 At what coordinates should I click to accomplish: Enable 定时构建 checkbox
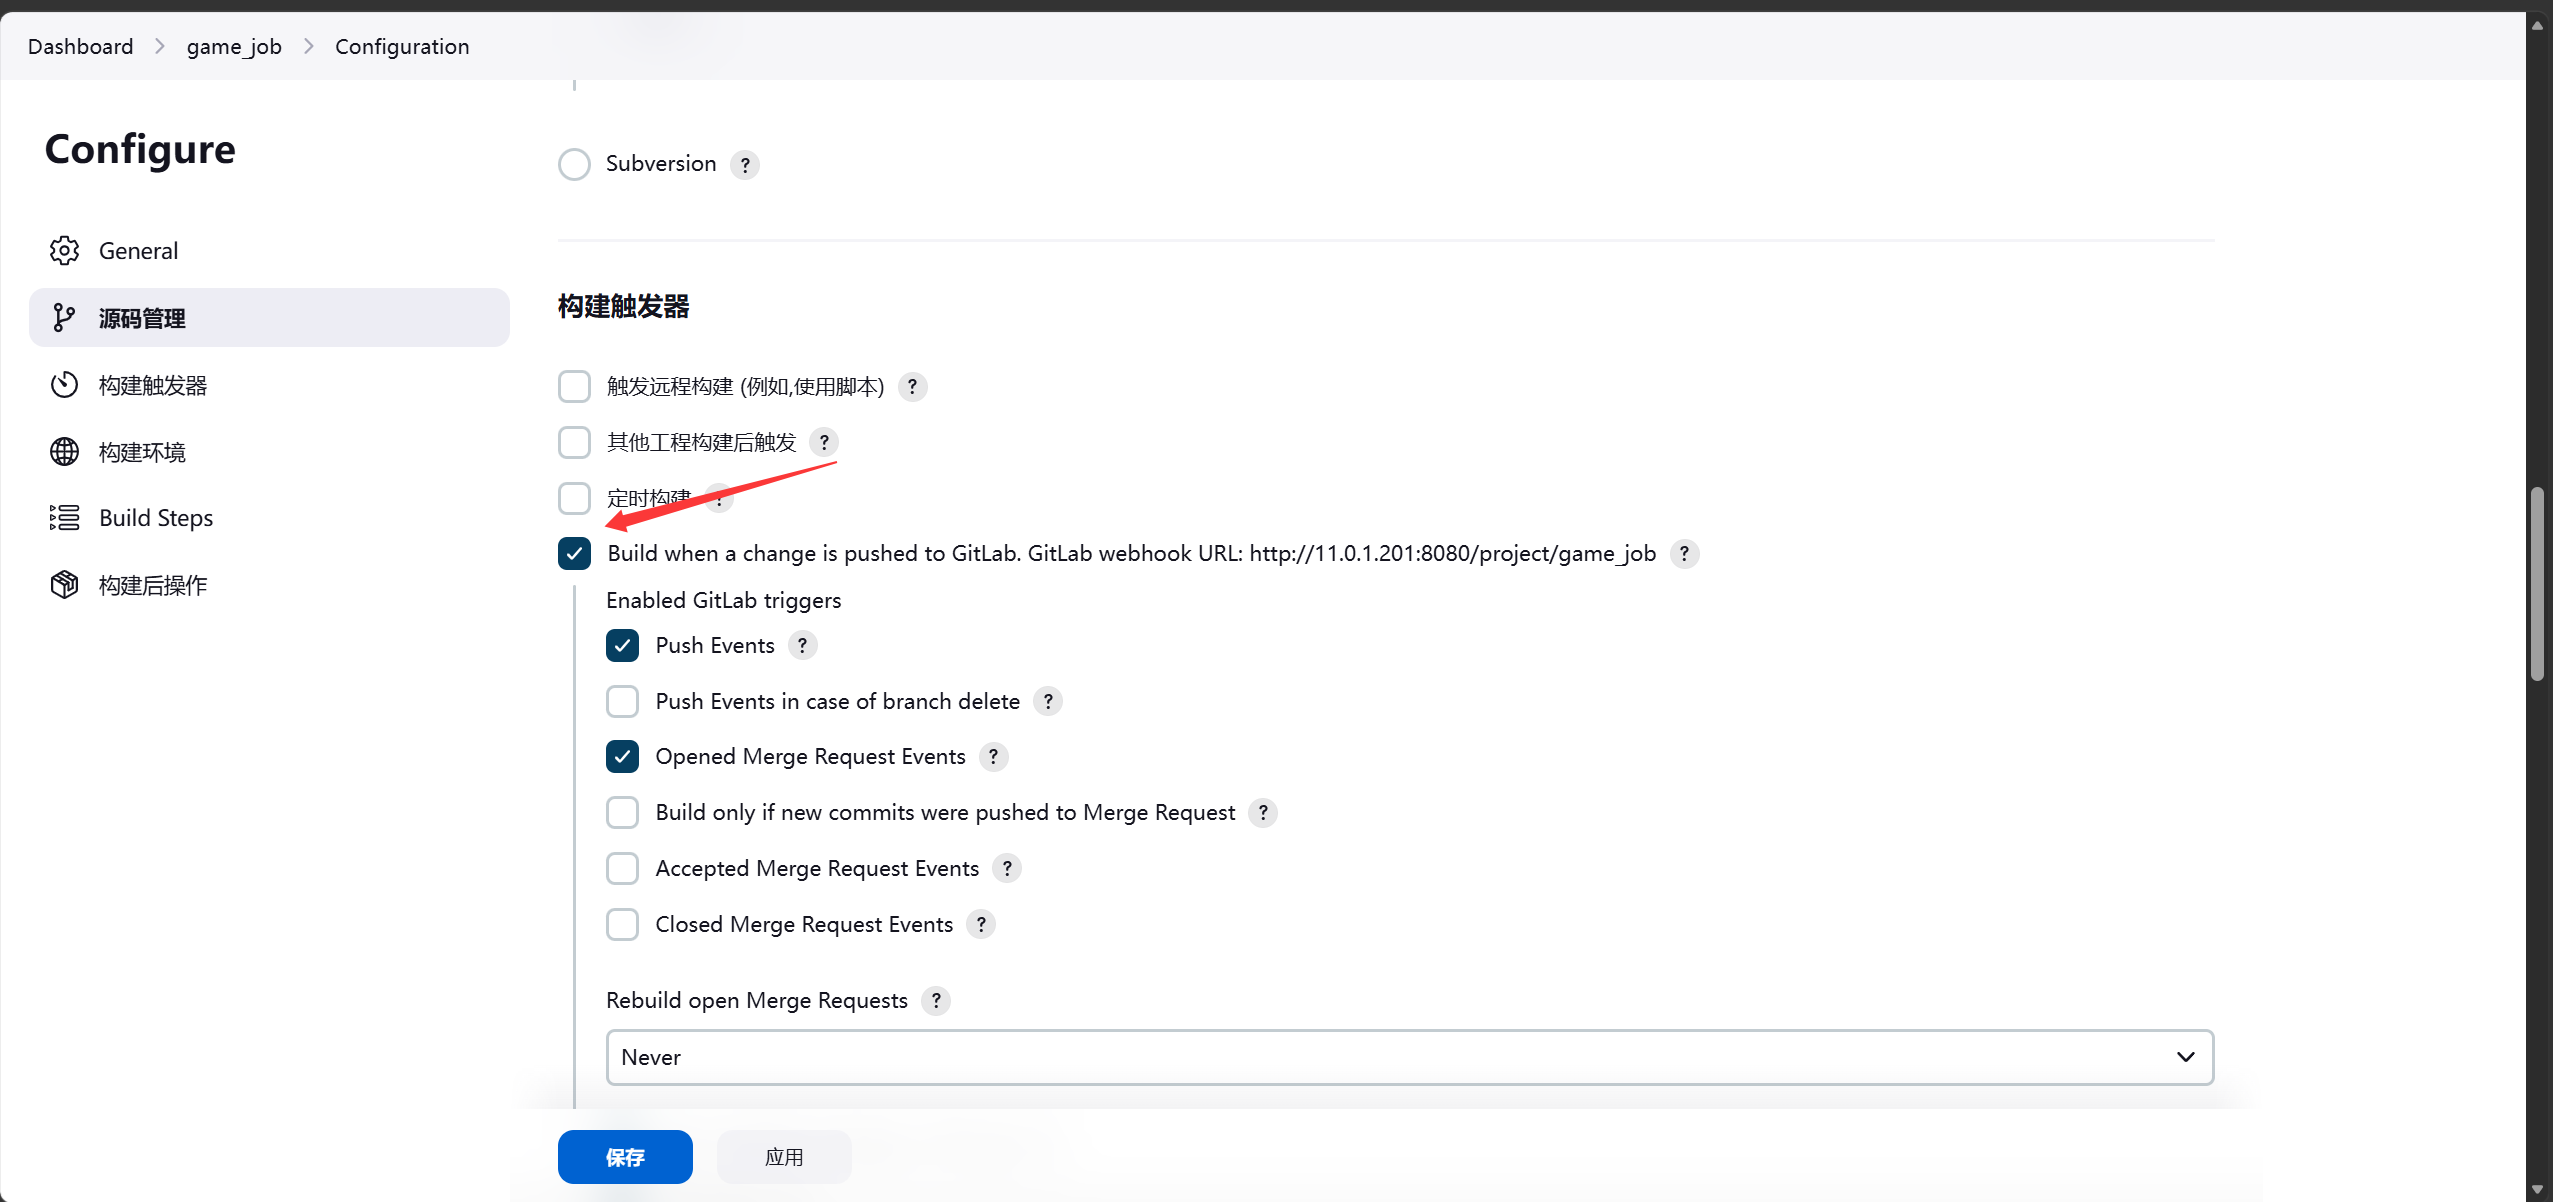(574, 498)
